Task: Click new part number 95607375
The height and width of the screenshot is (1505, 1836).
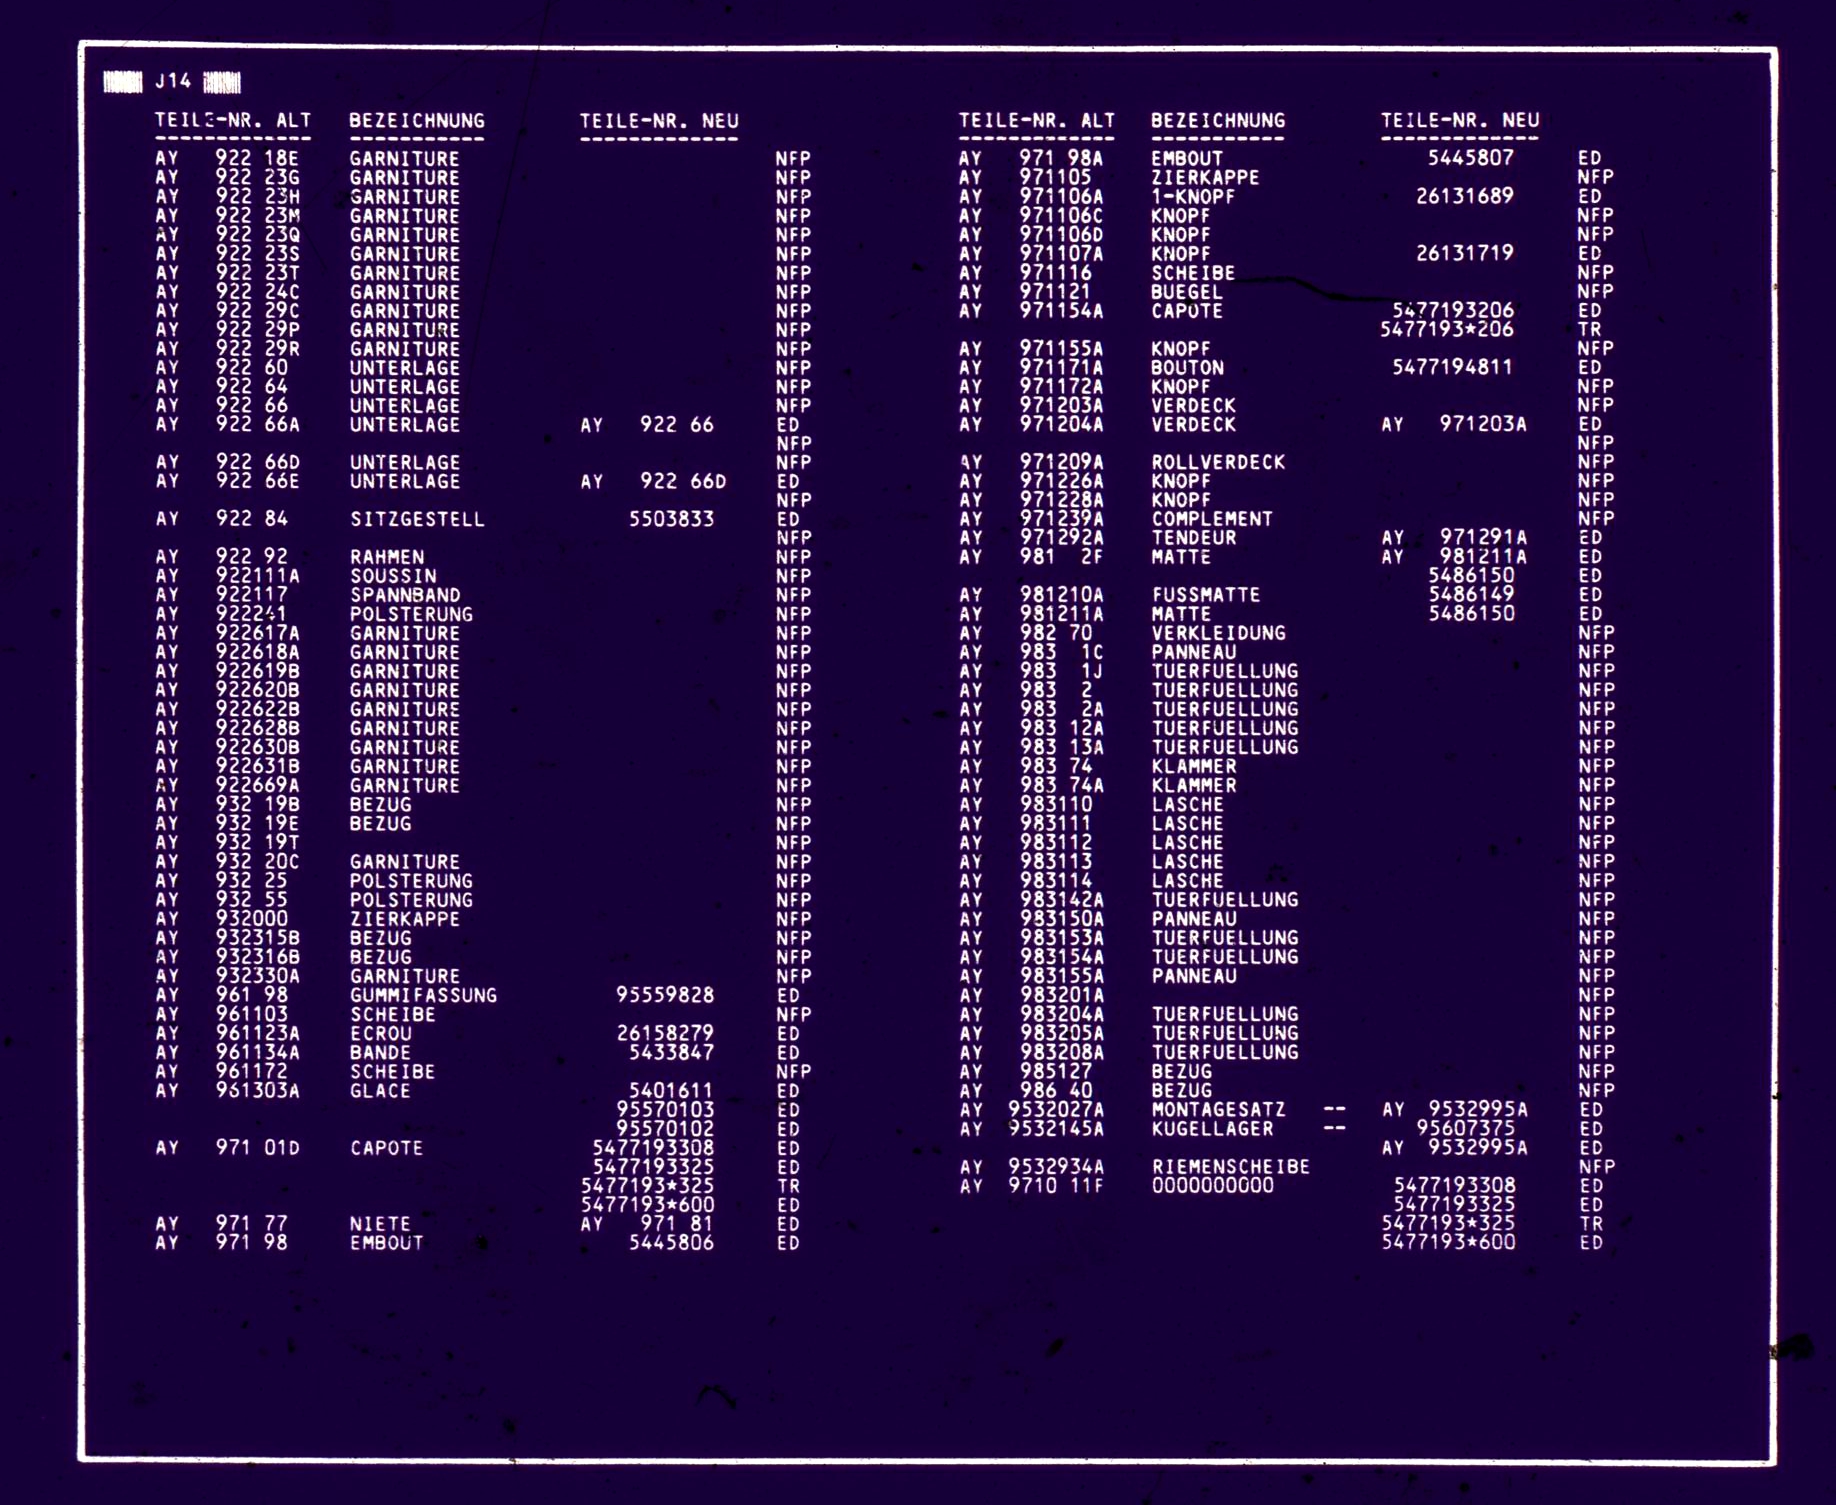Action: 1466,1129
